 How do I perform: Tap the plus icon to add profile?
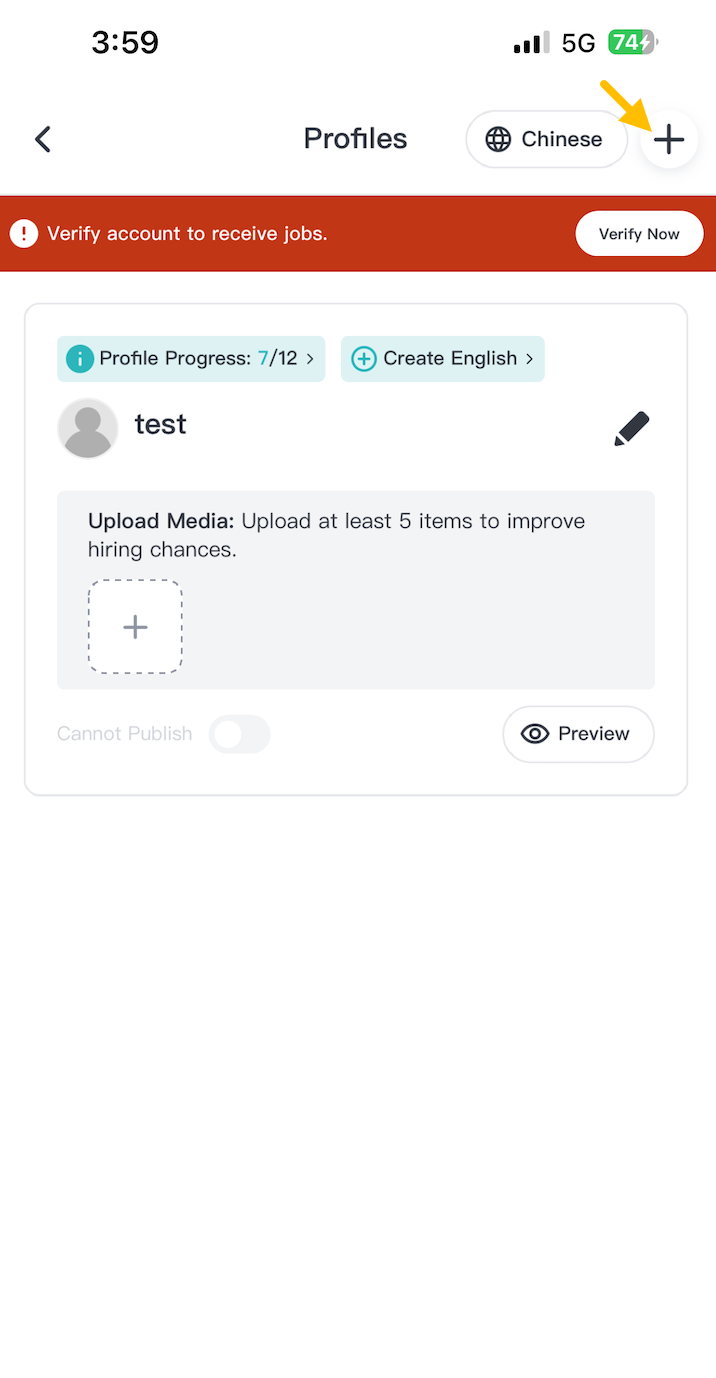(x=669, y=139)
